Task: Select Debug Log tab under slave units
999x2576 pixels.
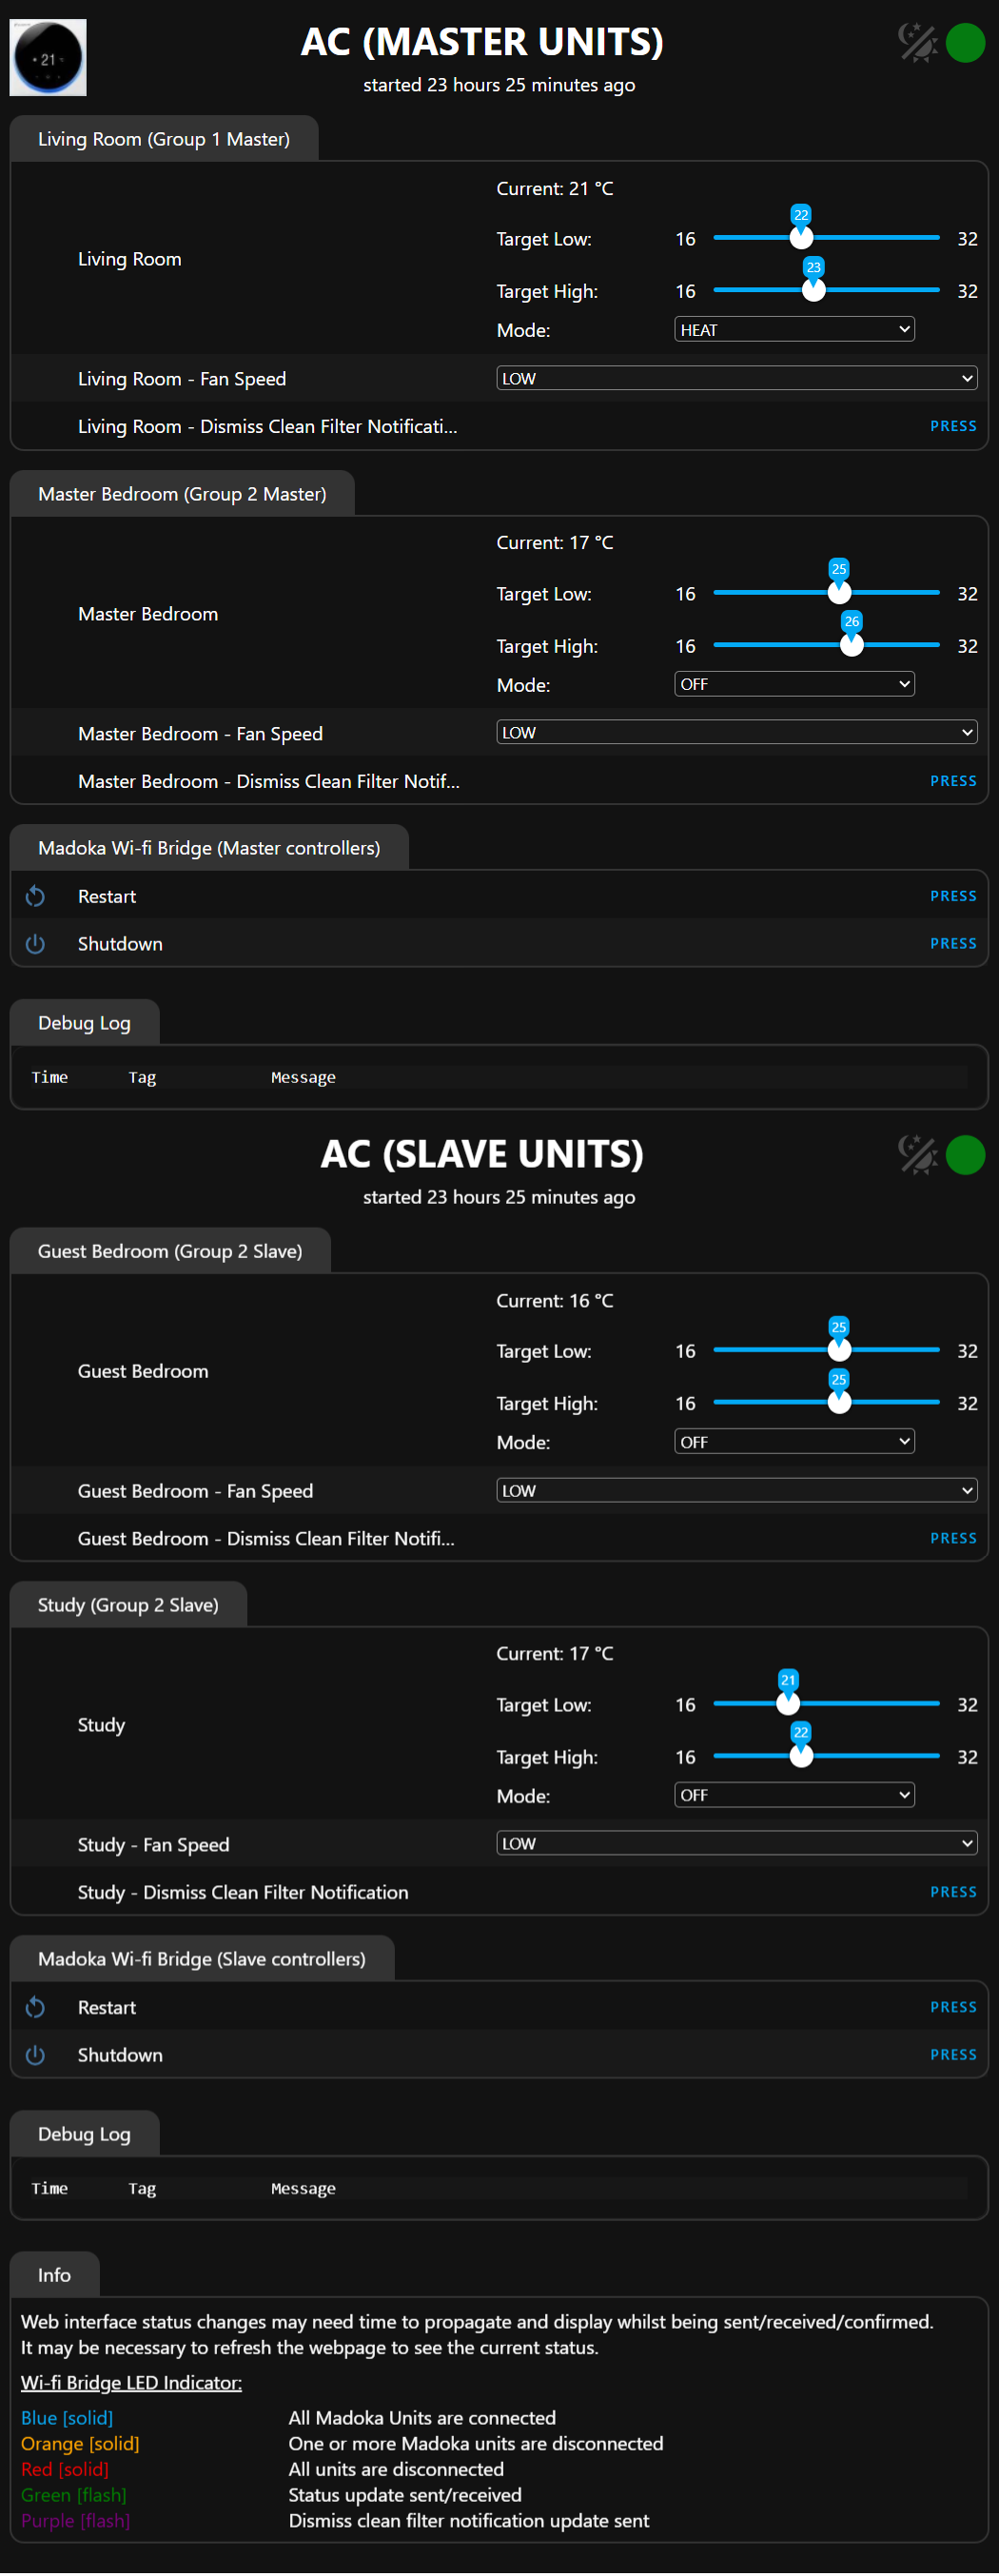Action: click(84, 2134)
